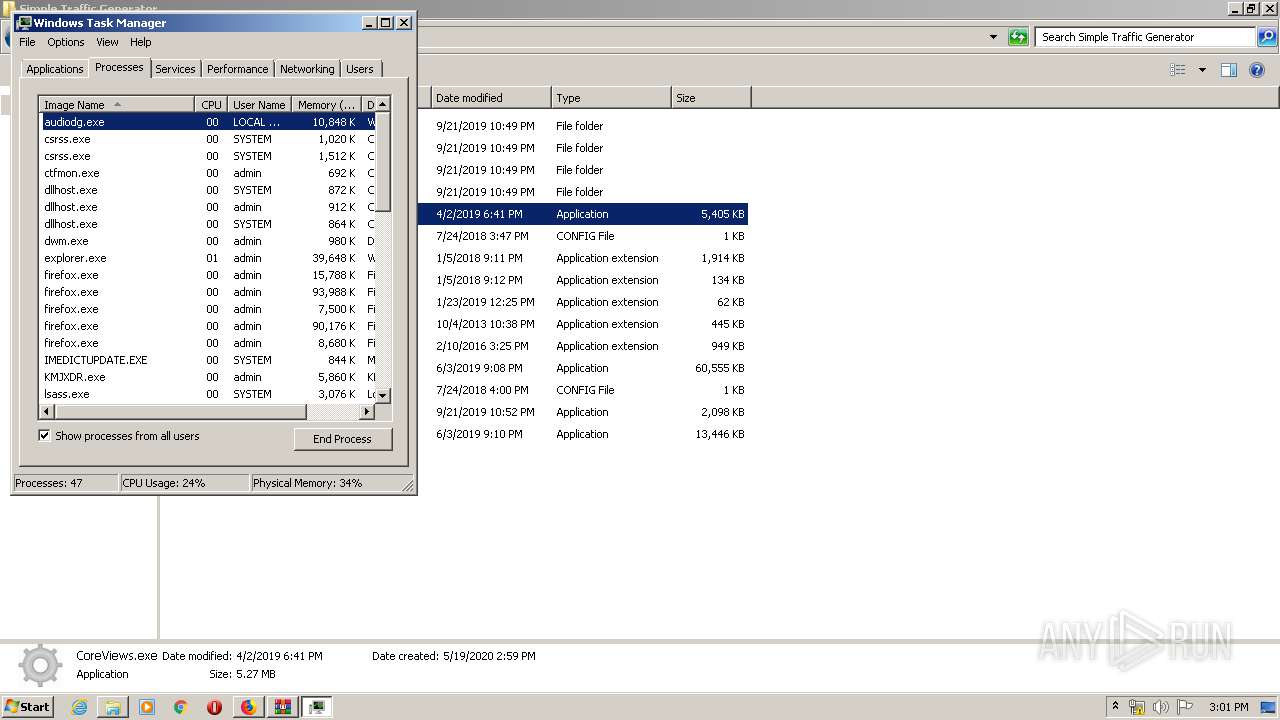Open the Help menu
1280x720 pixels.
(x=141, y=42)
